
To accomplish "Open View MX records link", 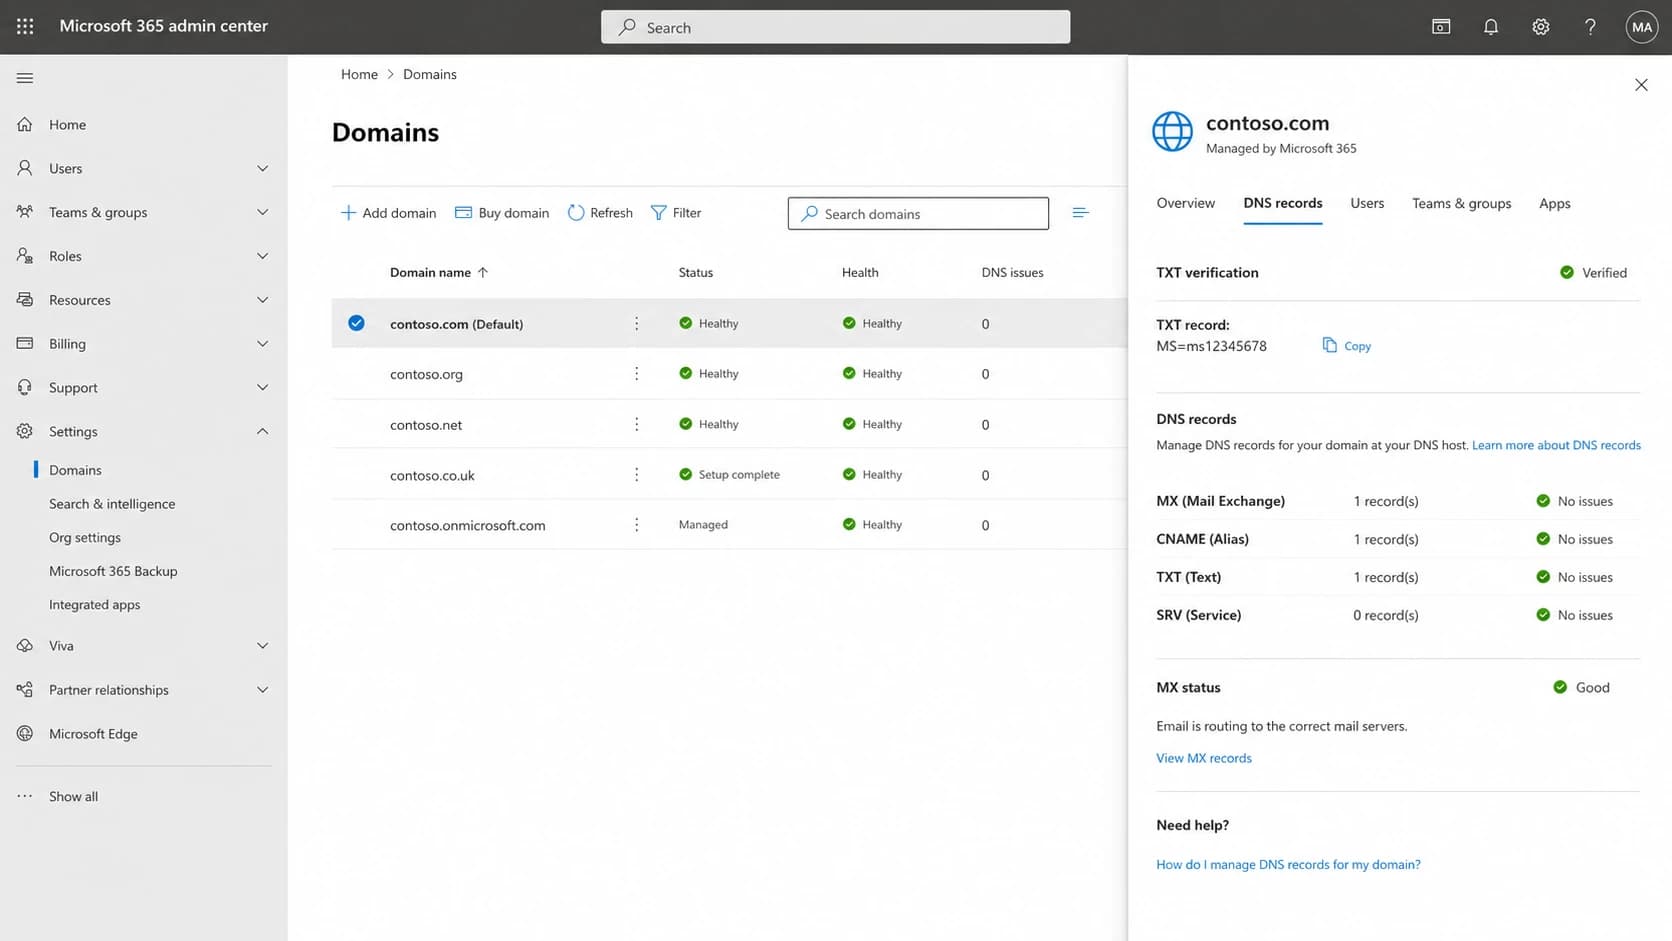I will click(x=1204, y=758).
